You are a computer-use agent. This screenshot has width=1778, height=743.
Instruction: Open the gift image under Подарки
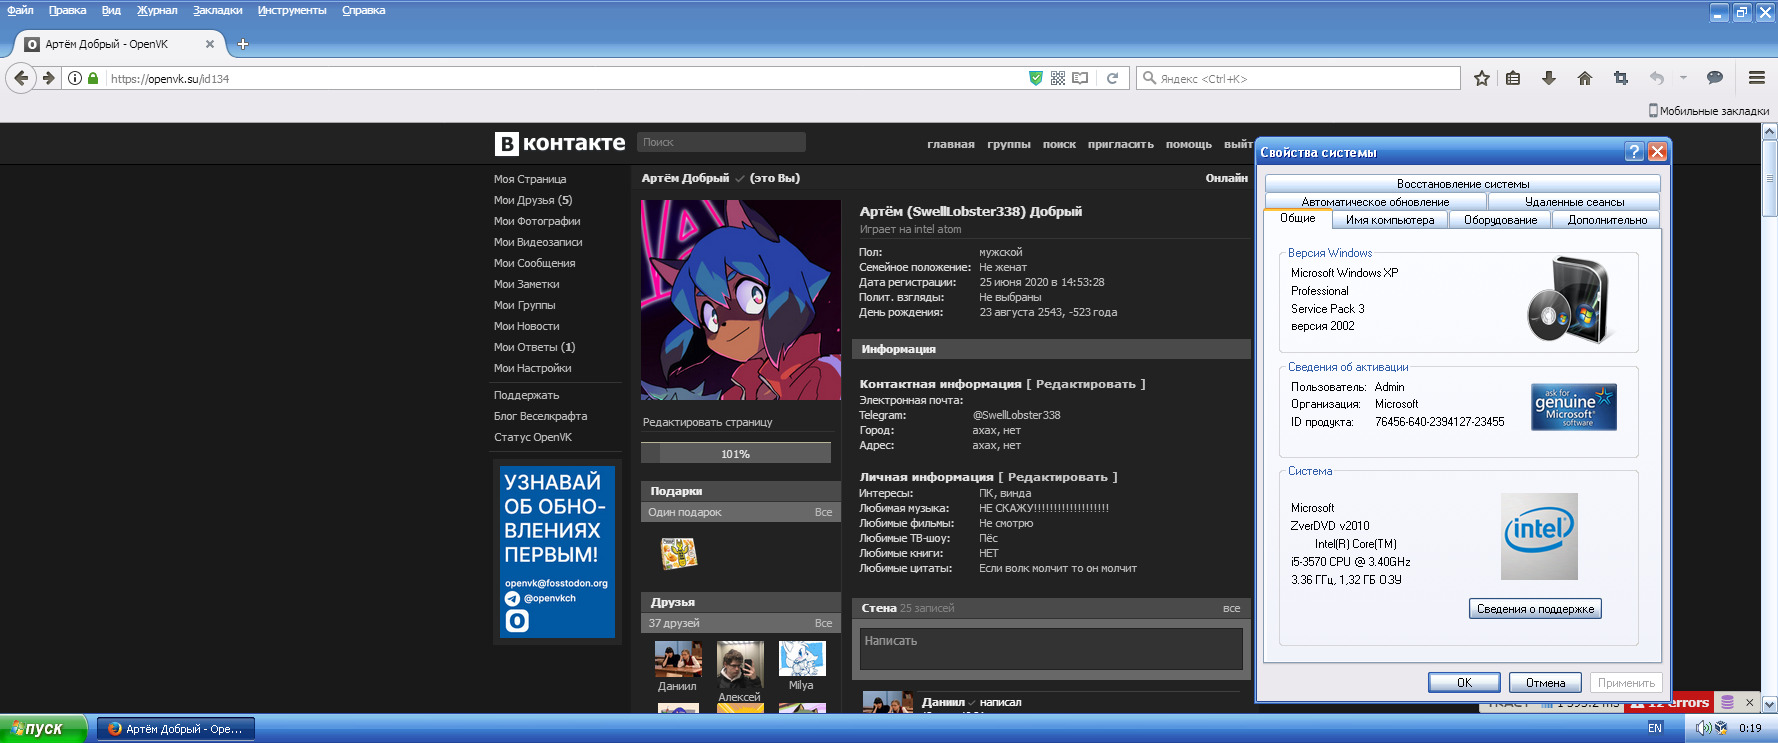pos(678,553)
